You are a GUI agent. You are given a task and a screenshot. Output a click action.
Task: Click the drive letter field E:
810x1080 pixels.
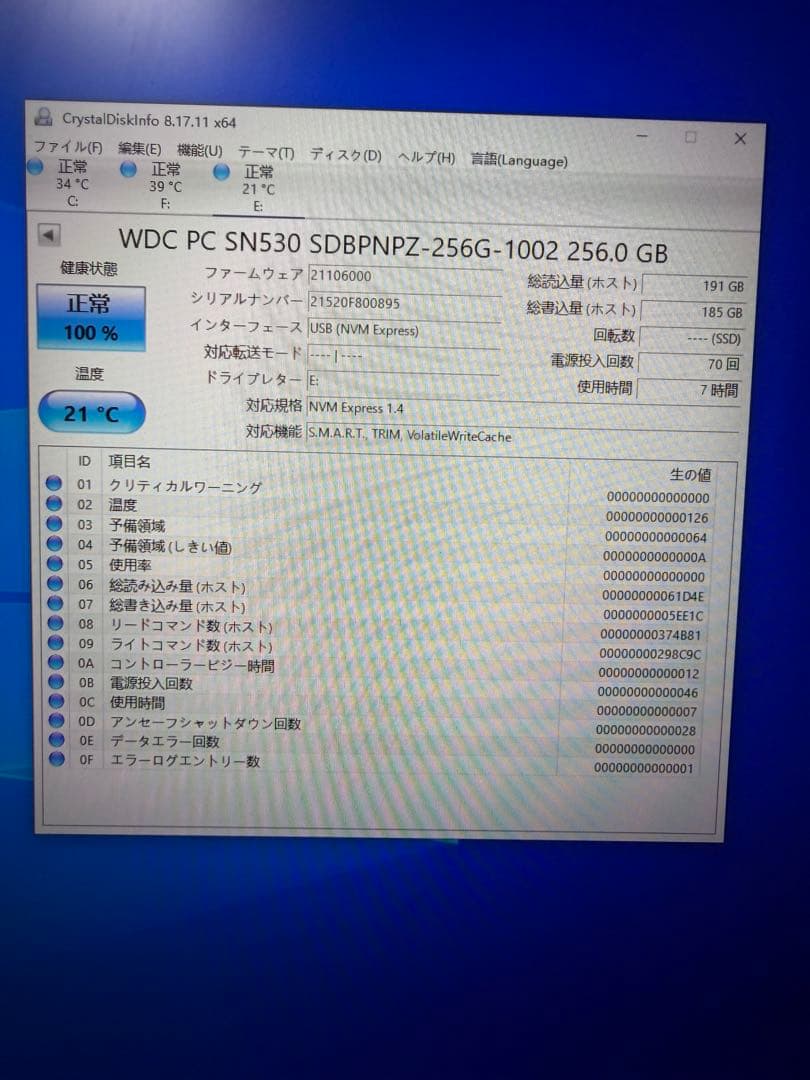coord(403,380)
